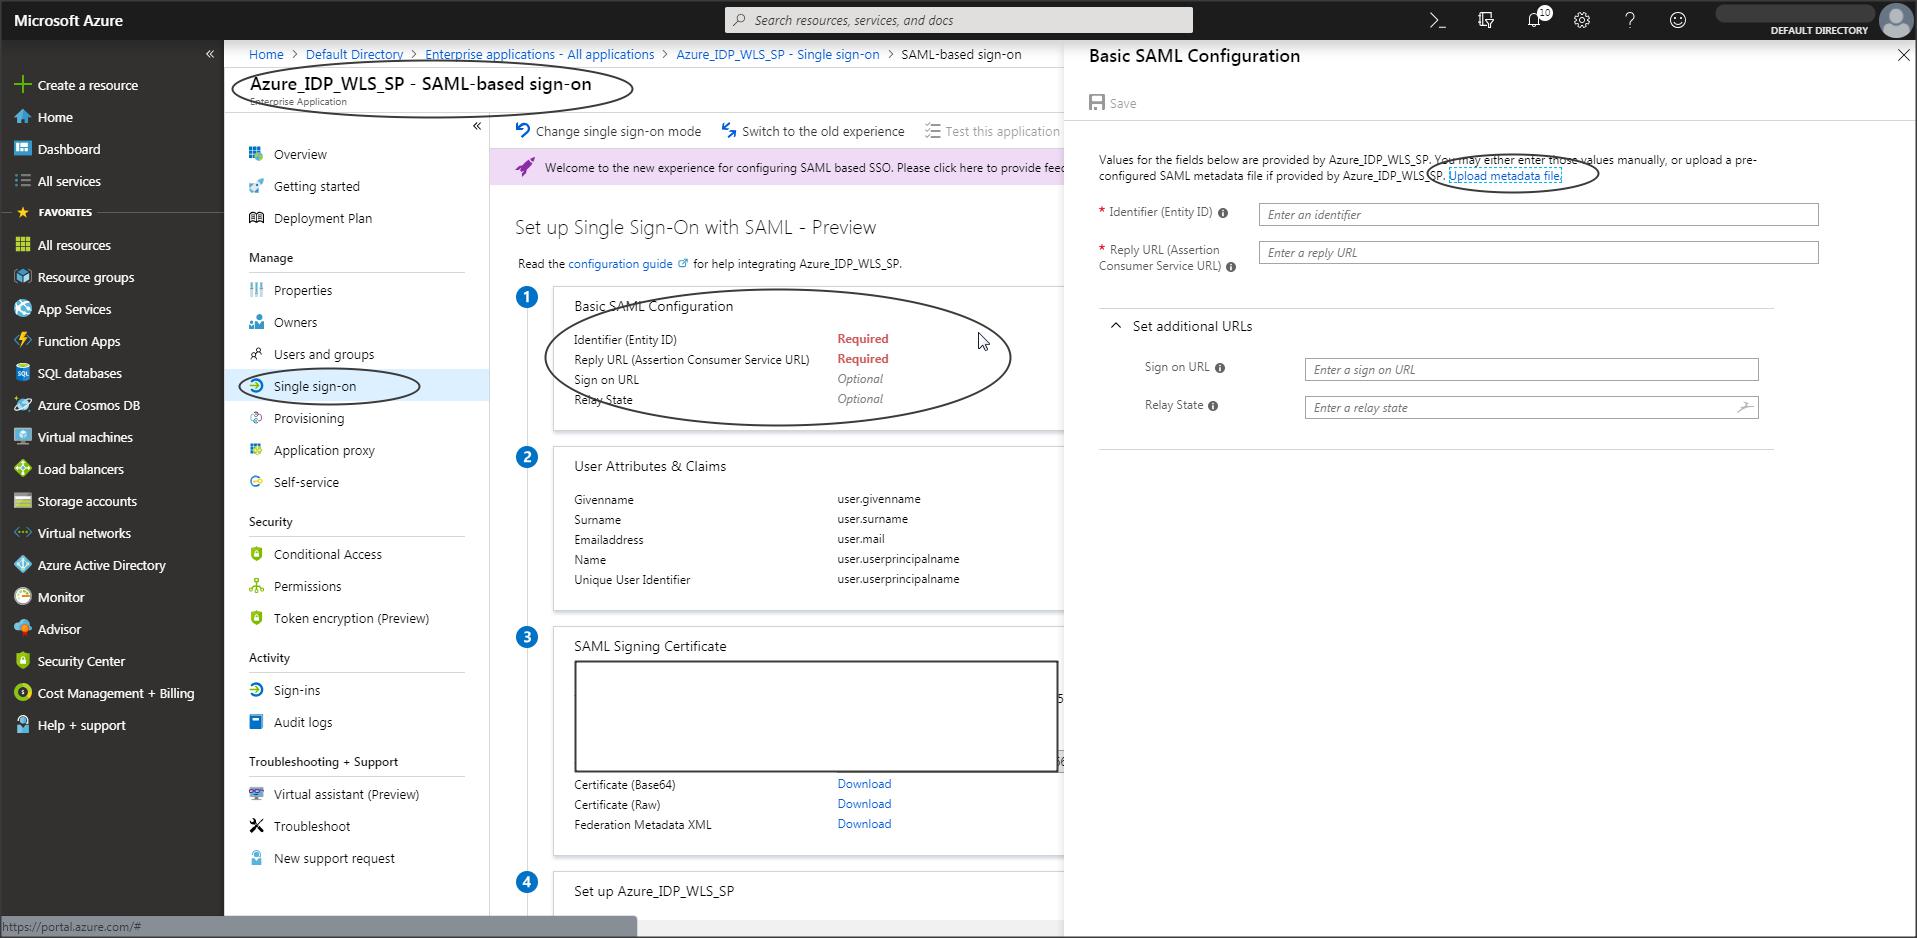
Task: Click the Storage accounts icon
Action: pos(23,501)
